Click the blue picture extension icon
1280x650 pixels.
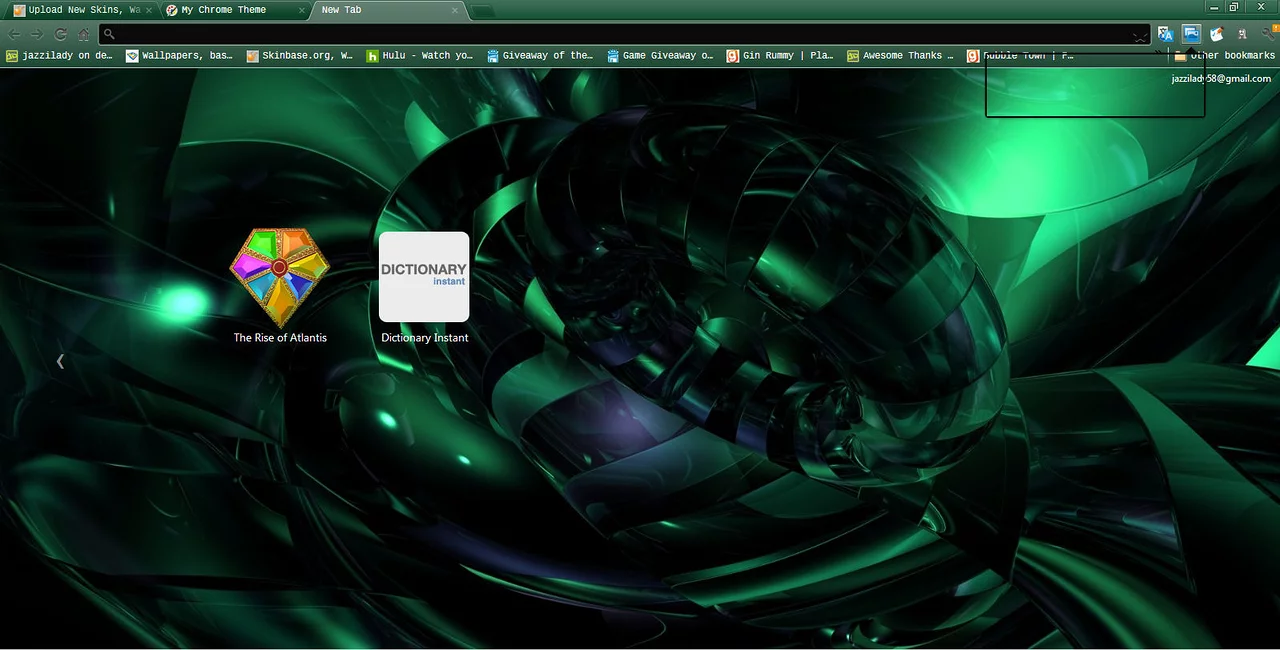[x=1191, y=34]
